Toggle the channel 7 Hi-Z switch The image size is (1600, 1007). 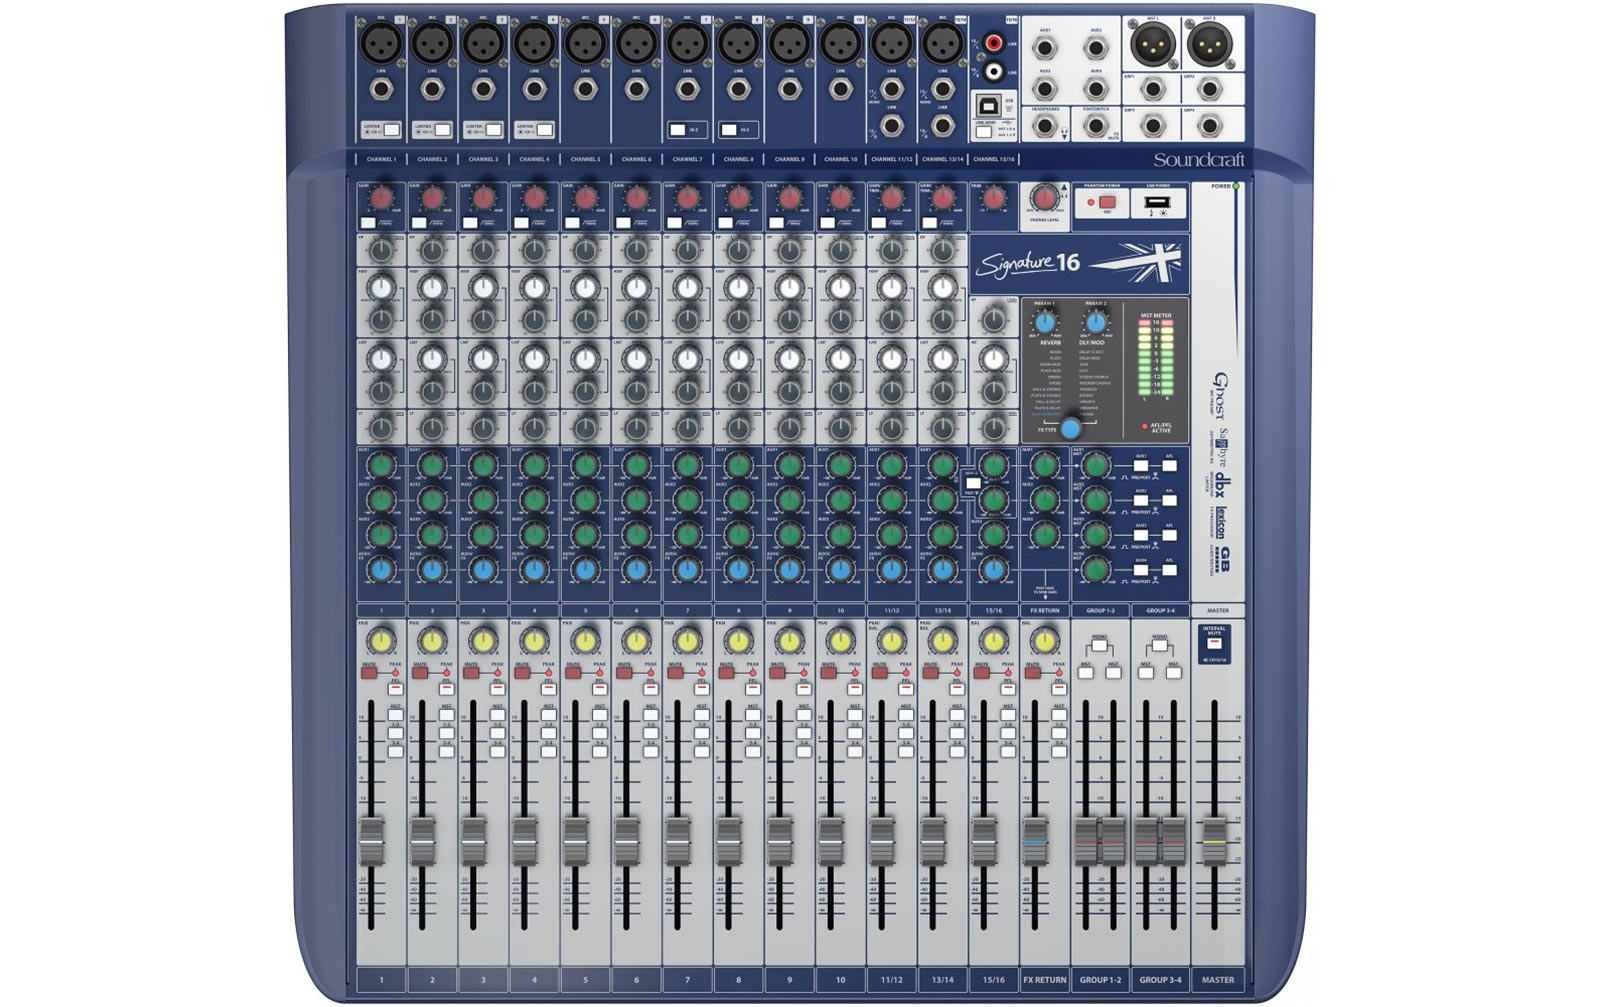tap(679, 130)
